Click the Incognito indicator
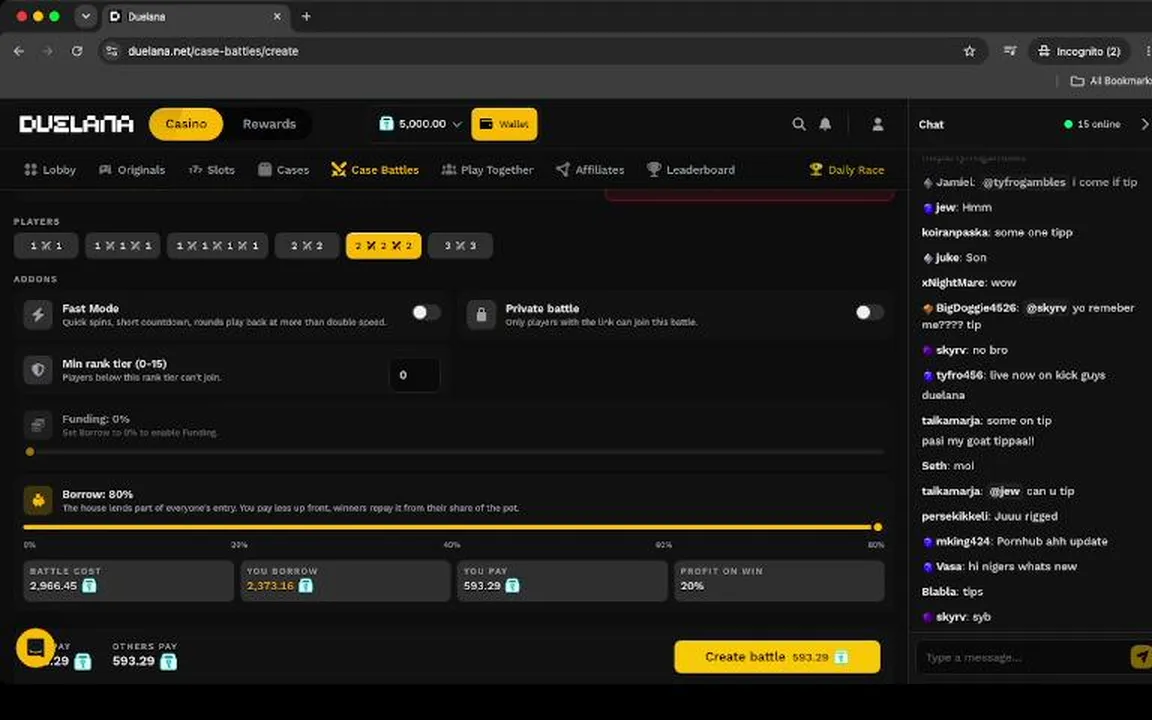This screenshot has height=720, width=1152. pos(1079,51)
